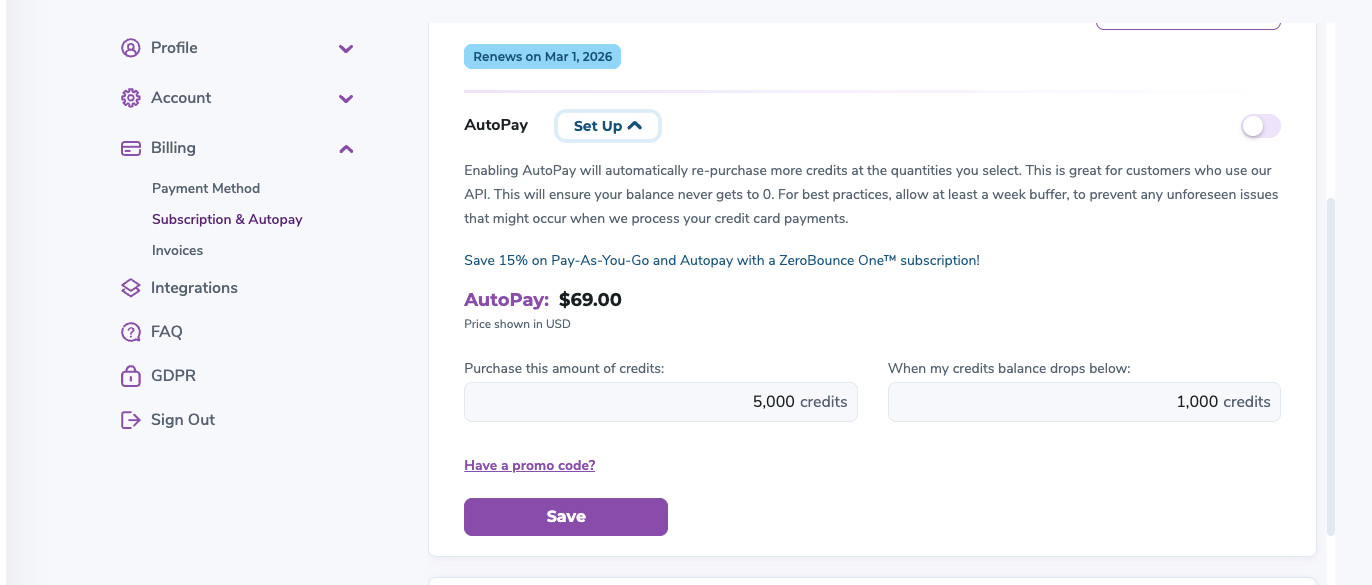Click the Sign Out arrow icon
This screenshot has width=1372, height=585.
click(x=130, y=419)
